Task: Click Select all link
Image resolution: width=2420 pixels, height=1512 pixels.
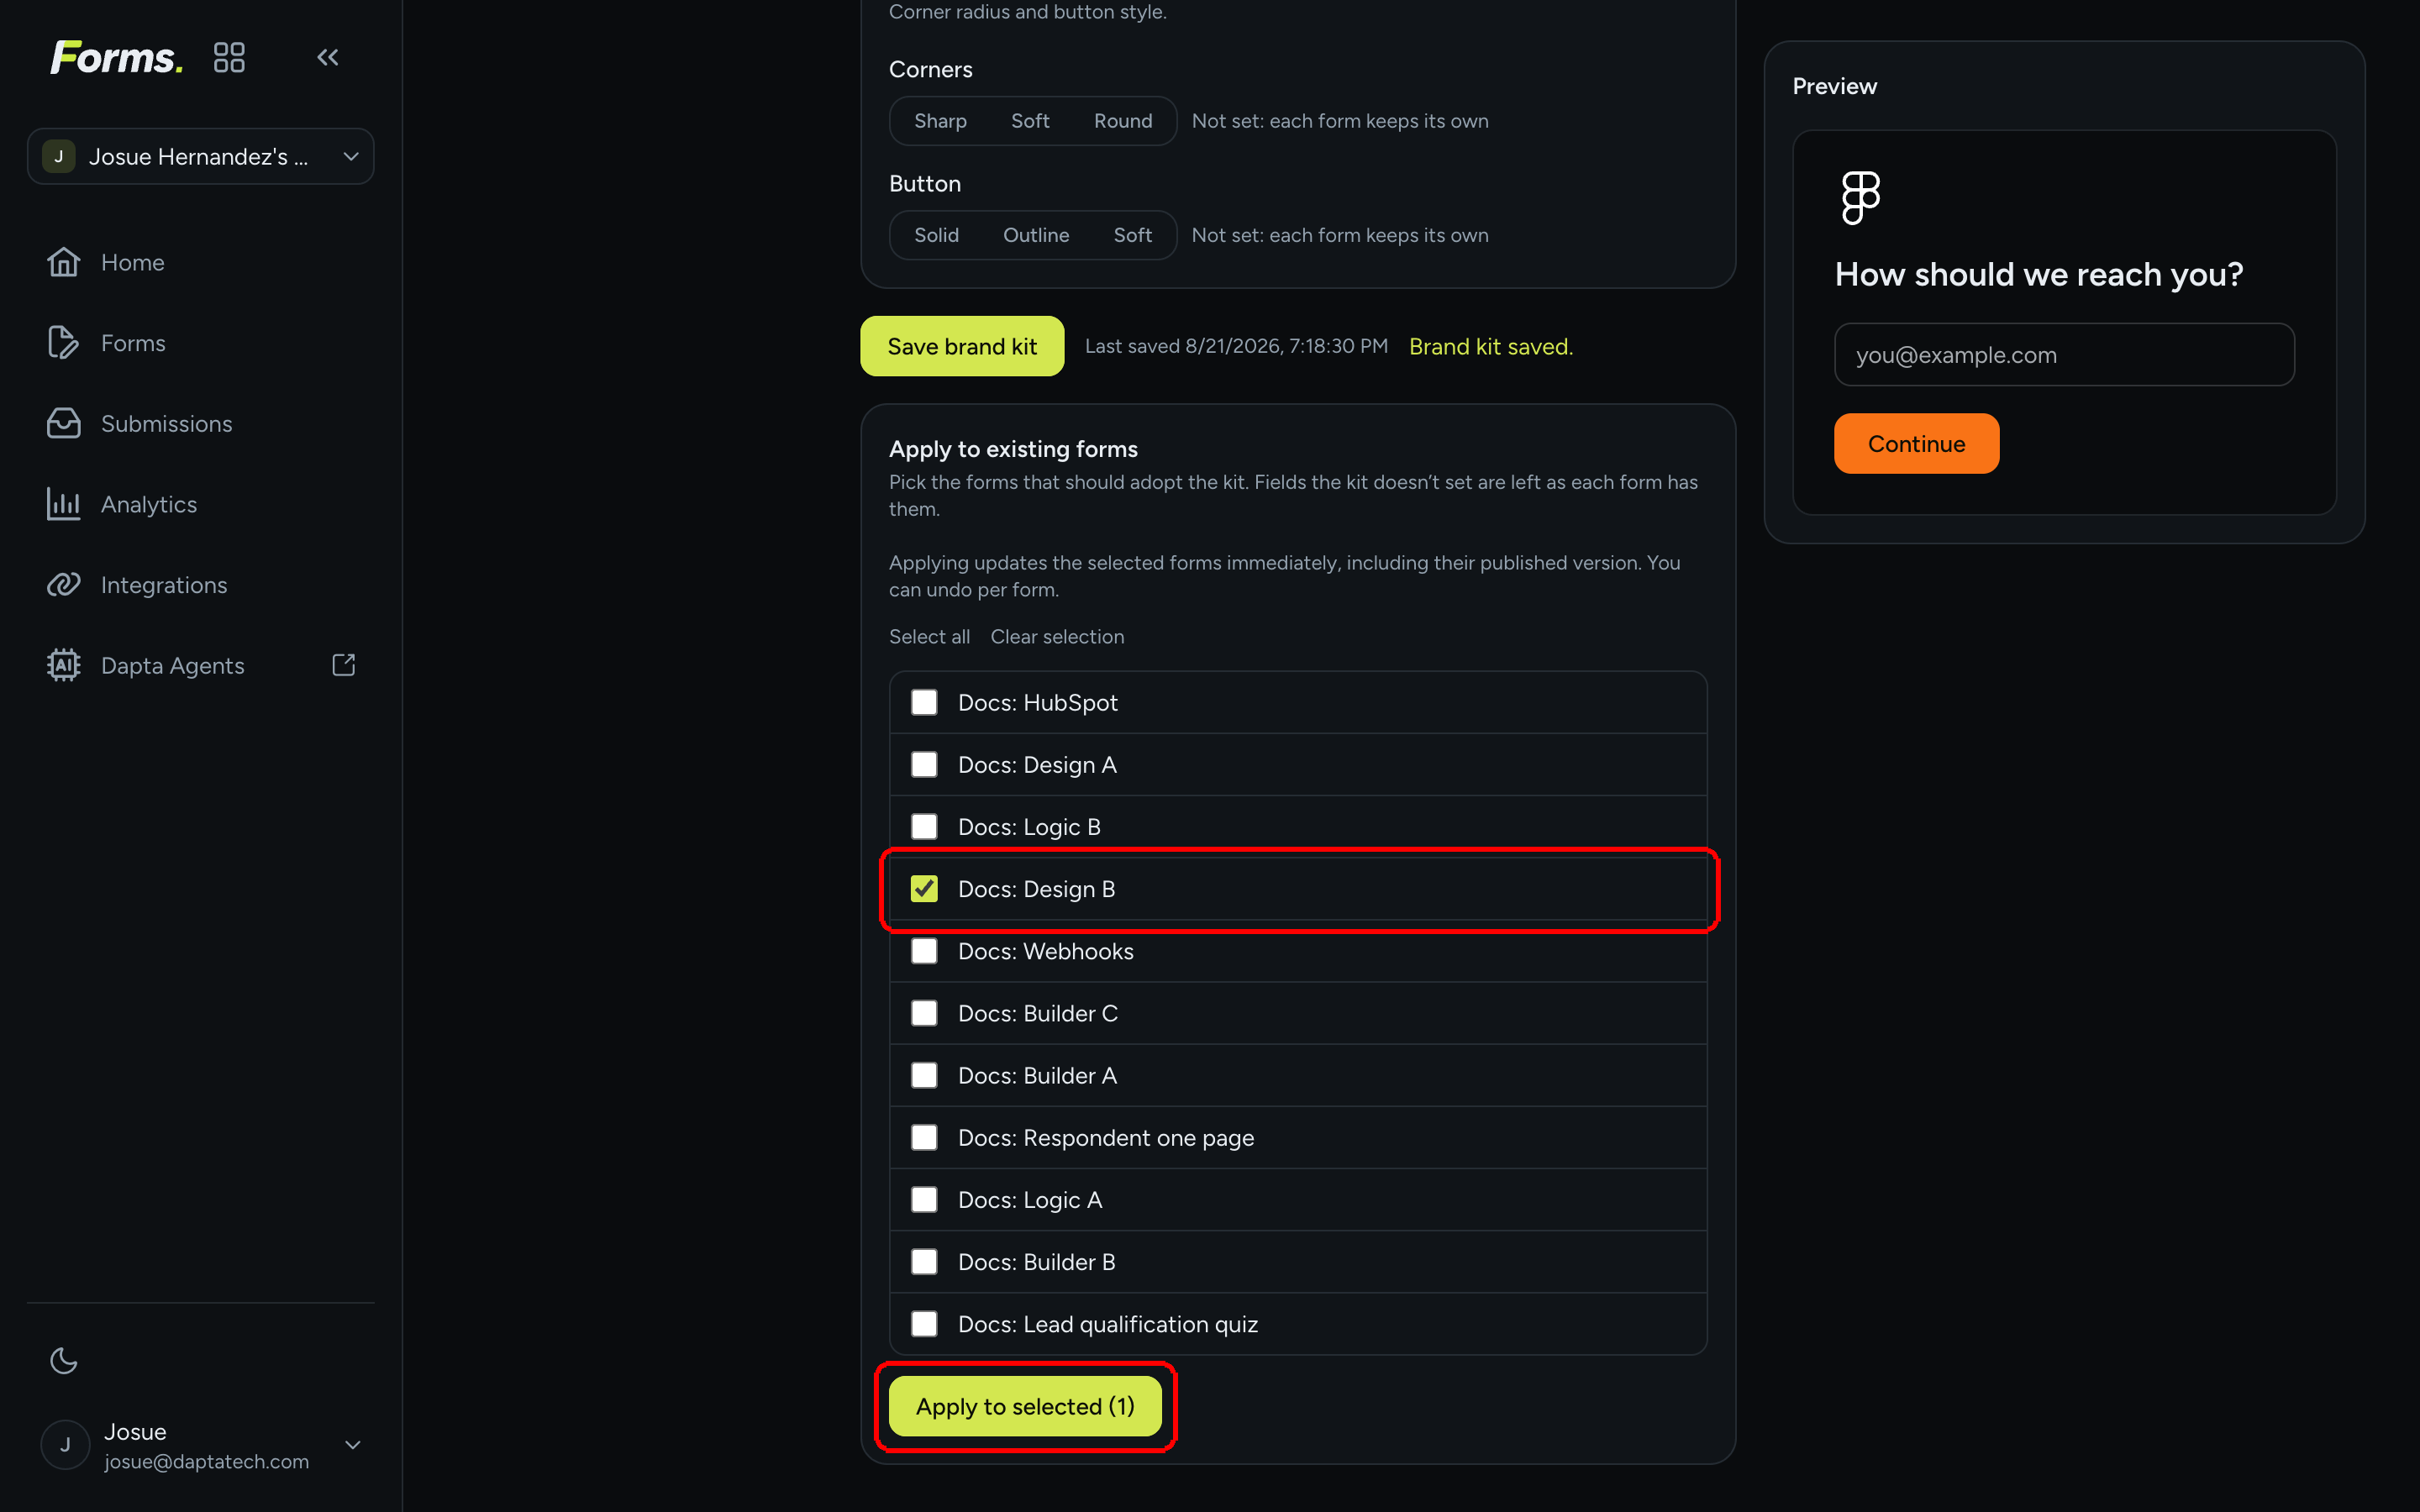Action: 929,636
